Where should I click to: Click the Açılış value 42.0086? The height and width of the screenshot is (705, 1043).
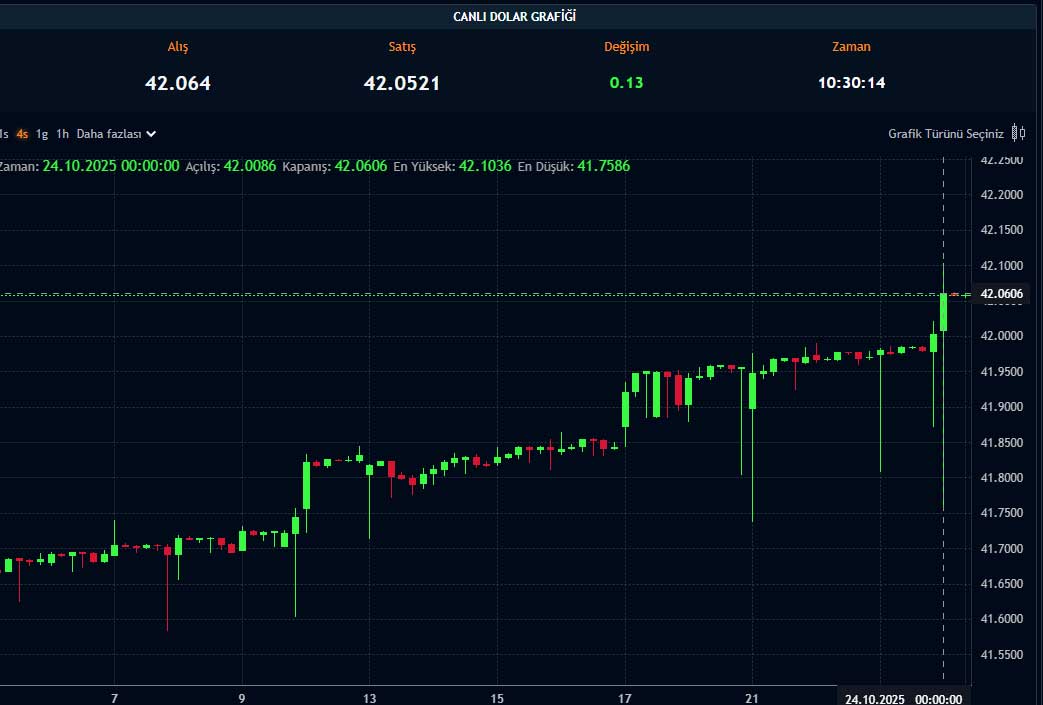249,166
